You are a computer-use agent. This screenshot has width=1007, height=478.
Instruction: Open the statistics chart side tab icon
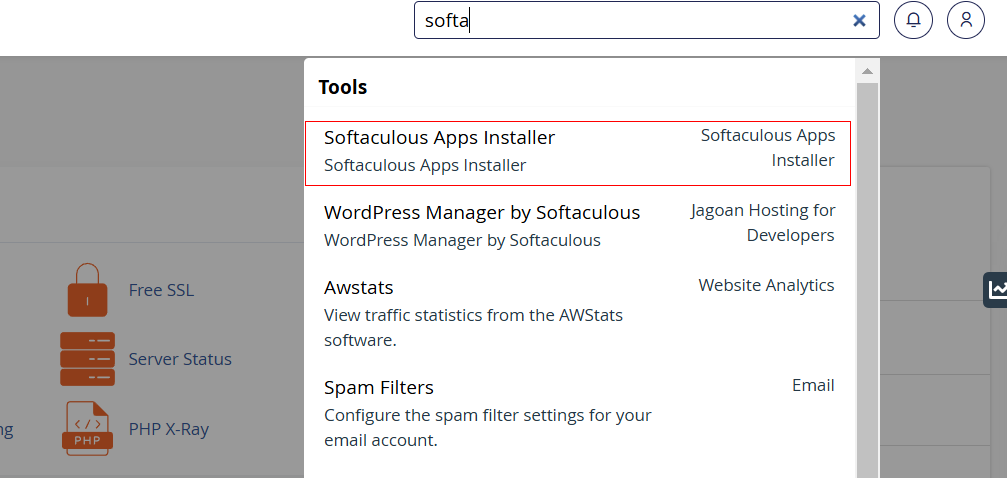996,290
